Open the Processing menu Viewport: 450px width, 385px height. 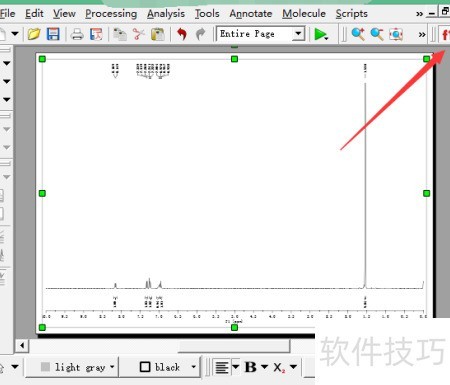pyautogui.click(x=111, y=14)
